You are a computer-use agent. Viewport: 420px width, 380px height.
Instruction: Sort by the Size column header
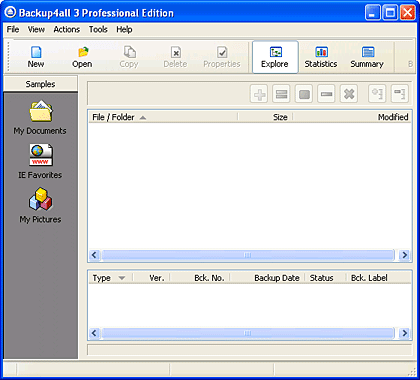click(x=265, y=117)
